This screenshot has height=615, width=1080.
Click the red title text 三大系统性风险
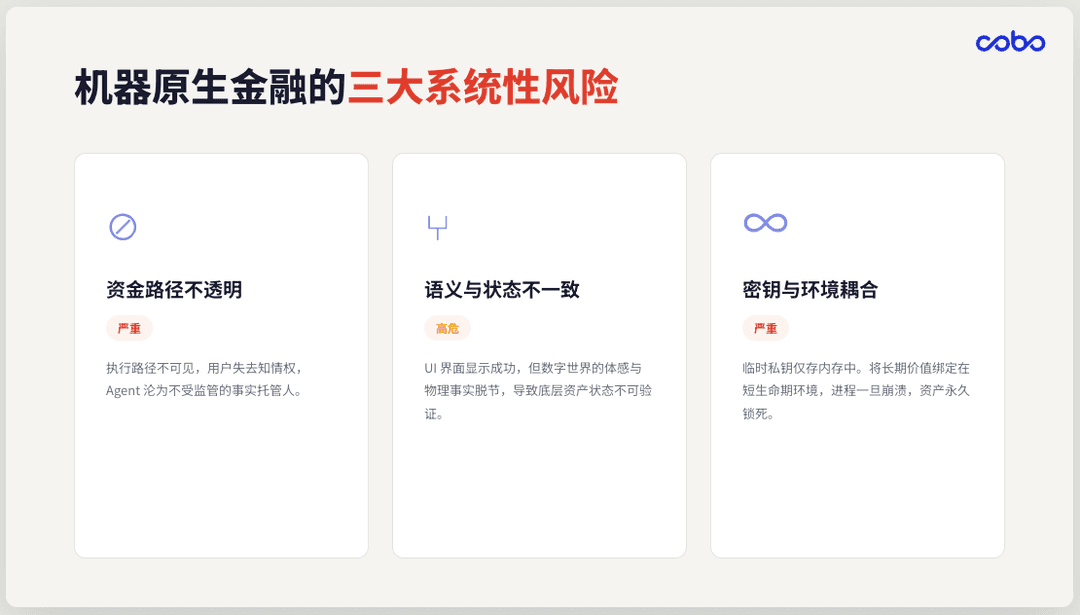pyautogui.click(x=482, y=88)
